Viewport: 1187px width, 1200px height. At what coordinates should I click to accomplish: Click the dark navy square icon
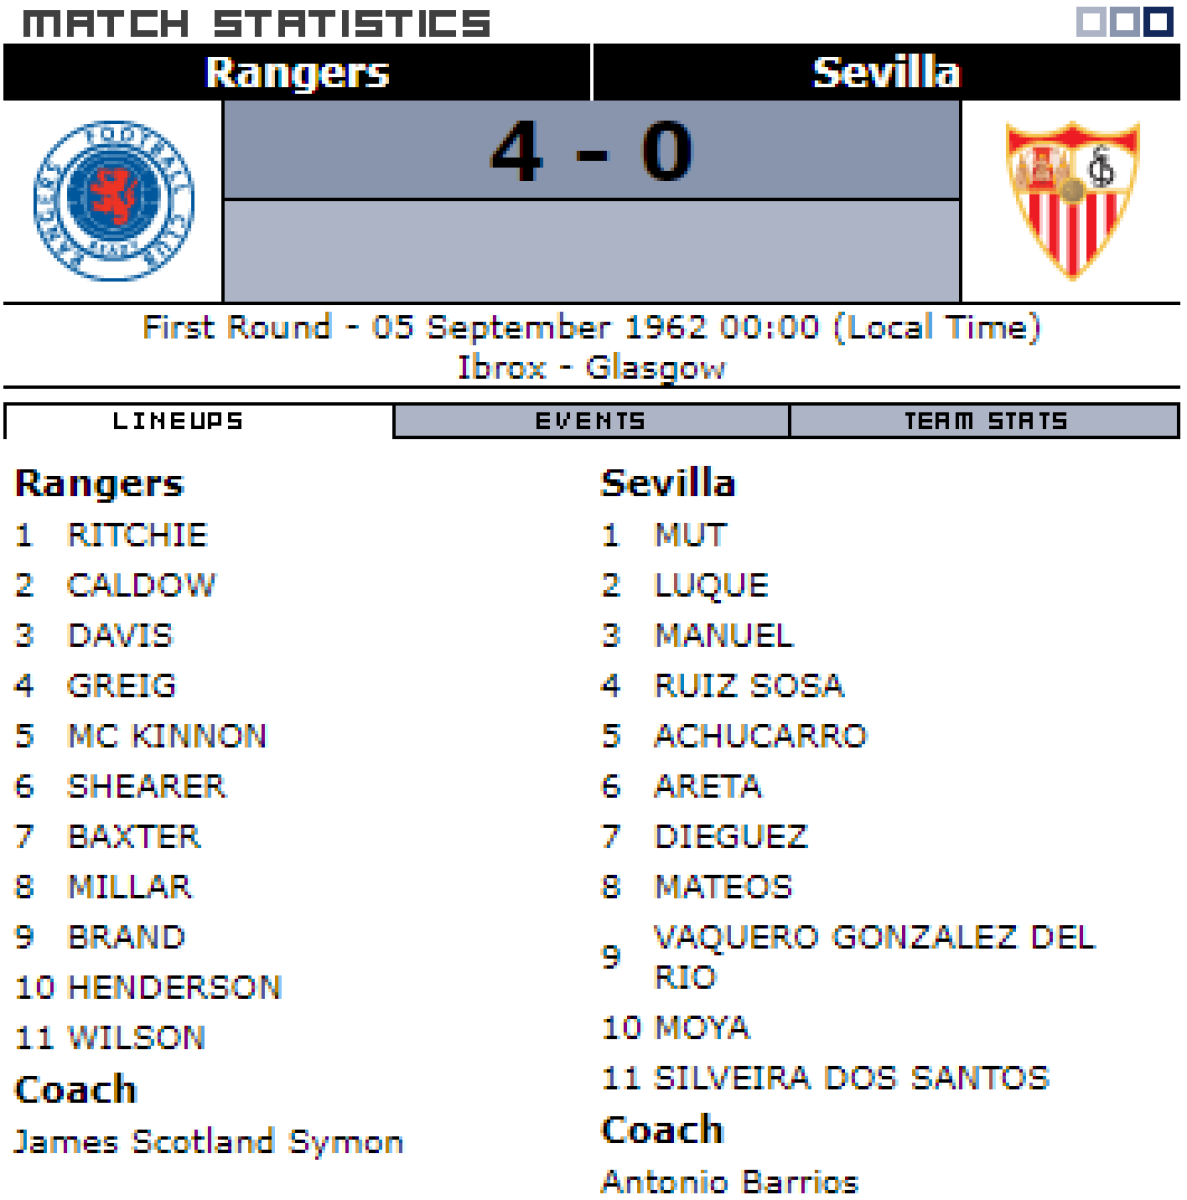click(x=1158, y=22)
